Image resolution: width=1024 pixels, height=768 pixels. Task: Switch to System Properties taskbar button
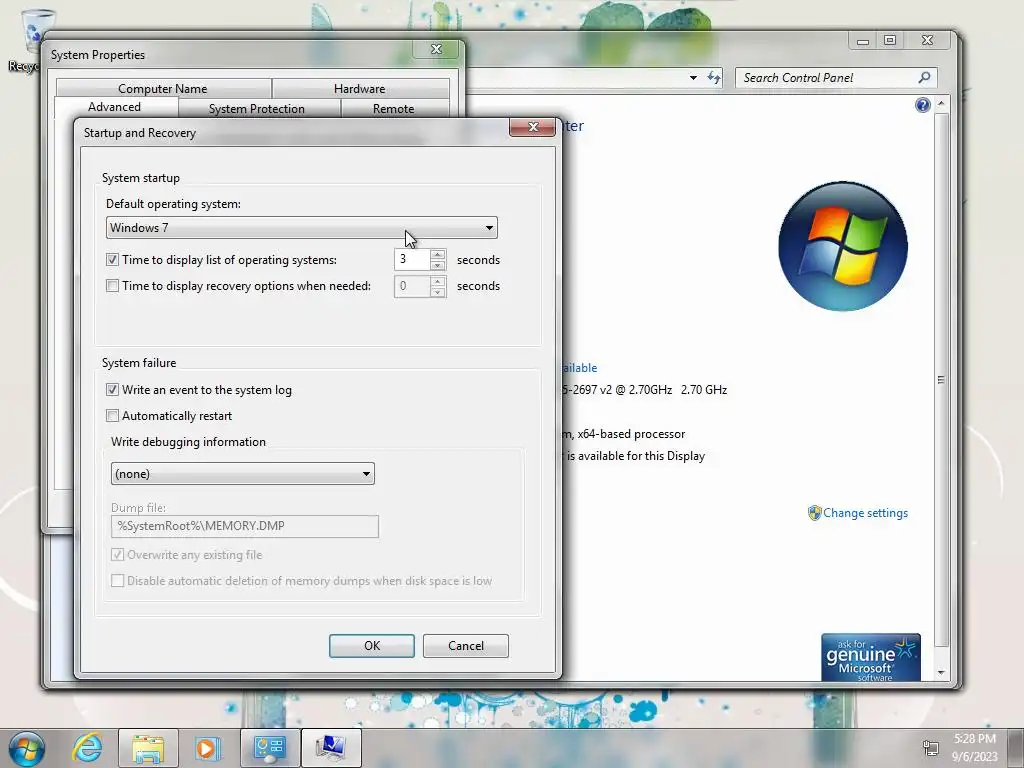(x=331, y=748)
